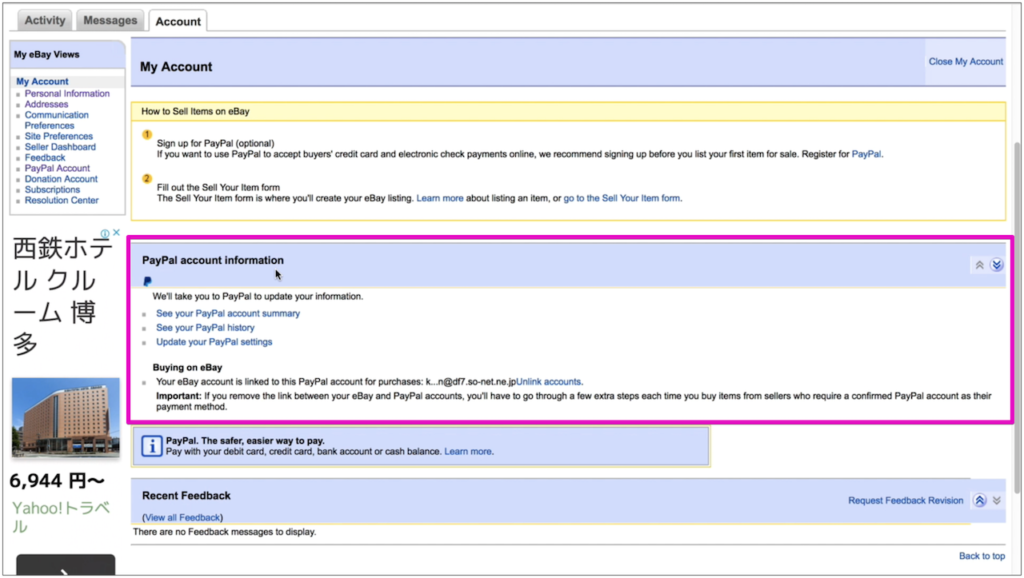Open Donation Account link
Screen dimensions: 1024x578
tap(61, 179)
